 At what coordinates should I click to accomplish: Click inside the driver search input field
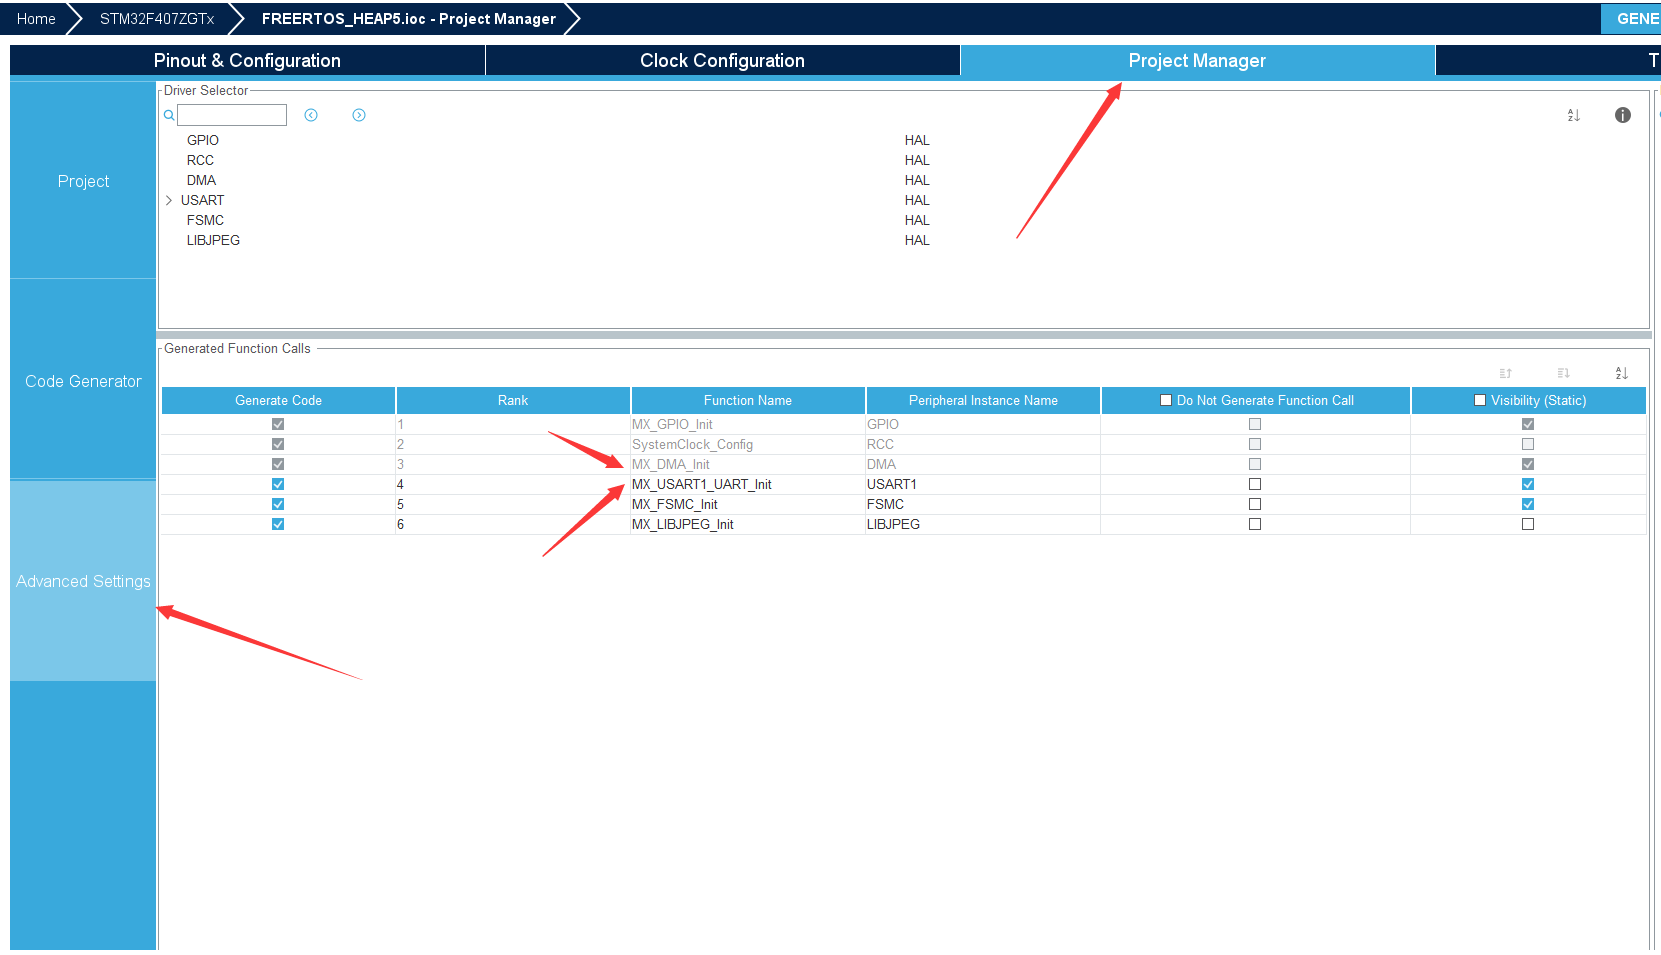click(231, 115)
